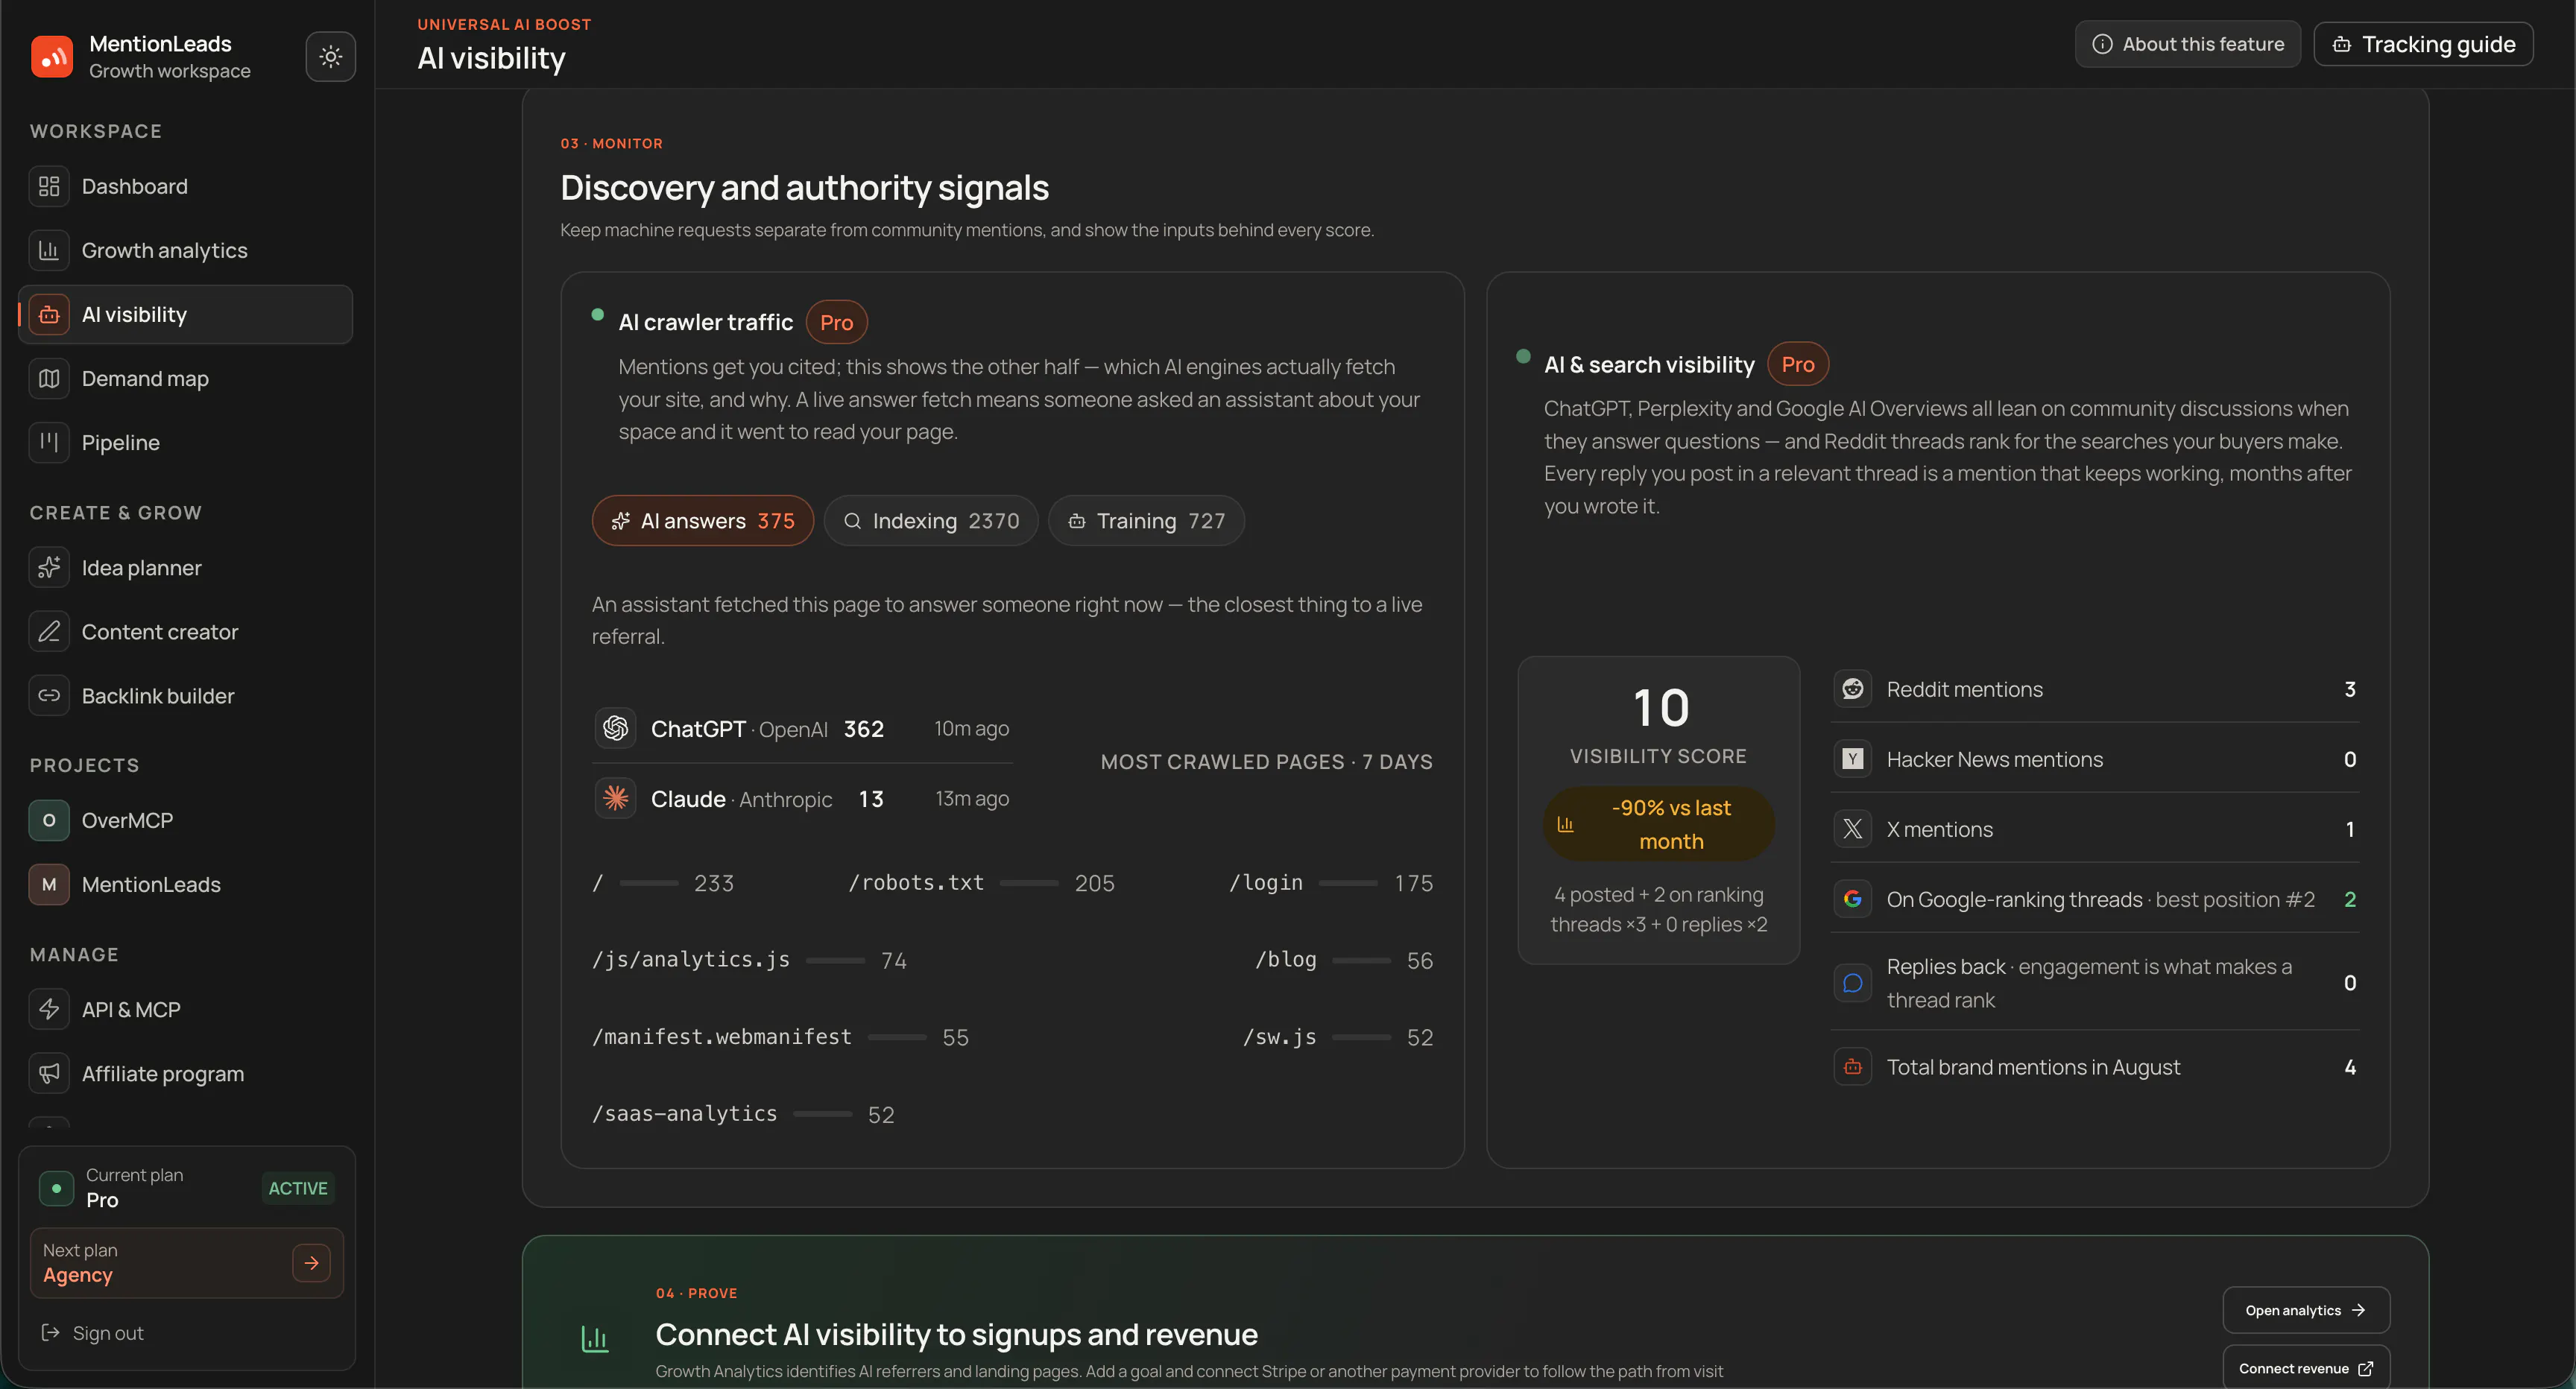Open About this feature
This screenshot has width=2576, height=1389.
pyautogui.click(x=2187, y=44)
